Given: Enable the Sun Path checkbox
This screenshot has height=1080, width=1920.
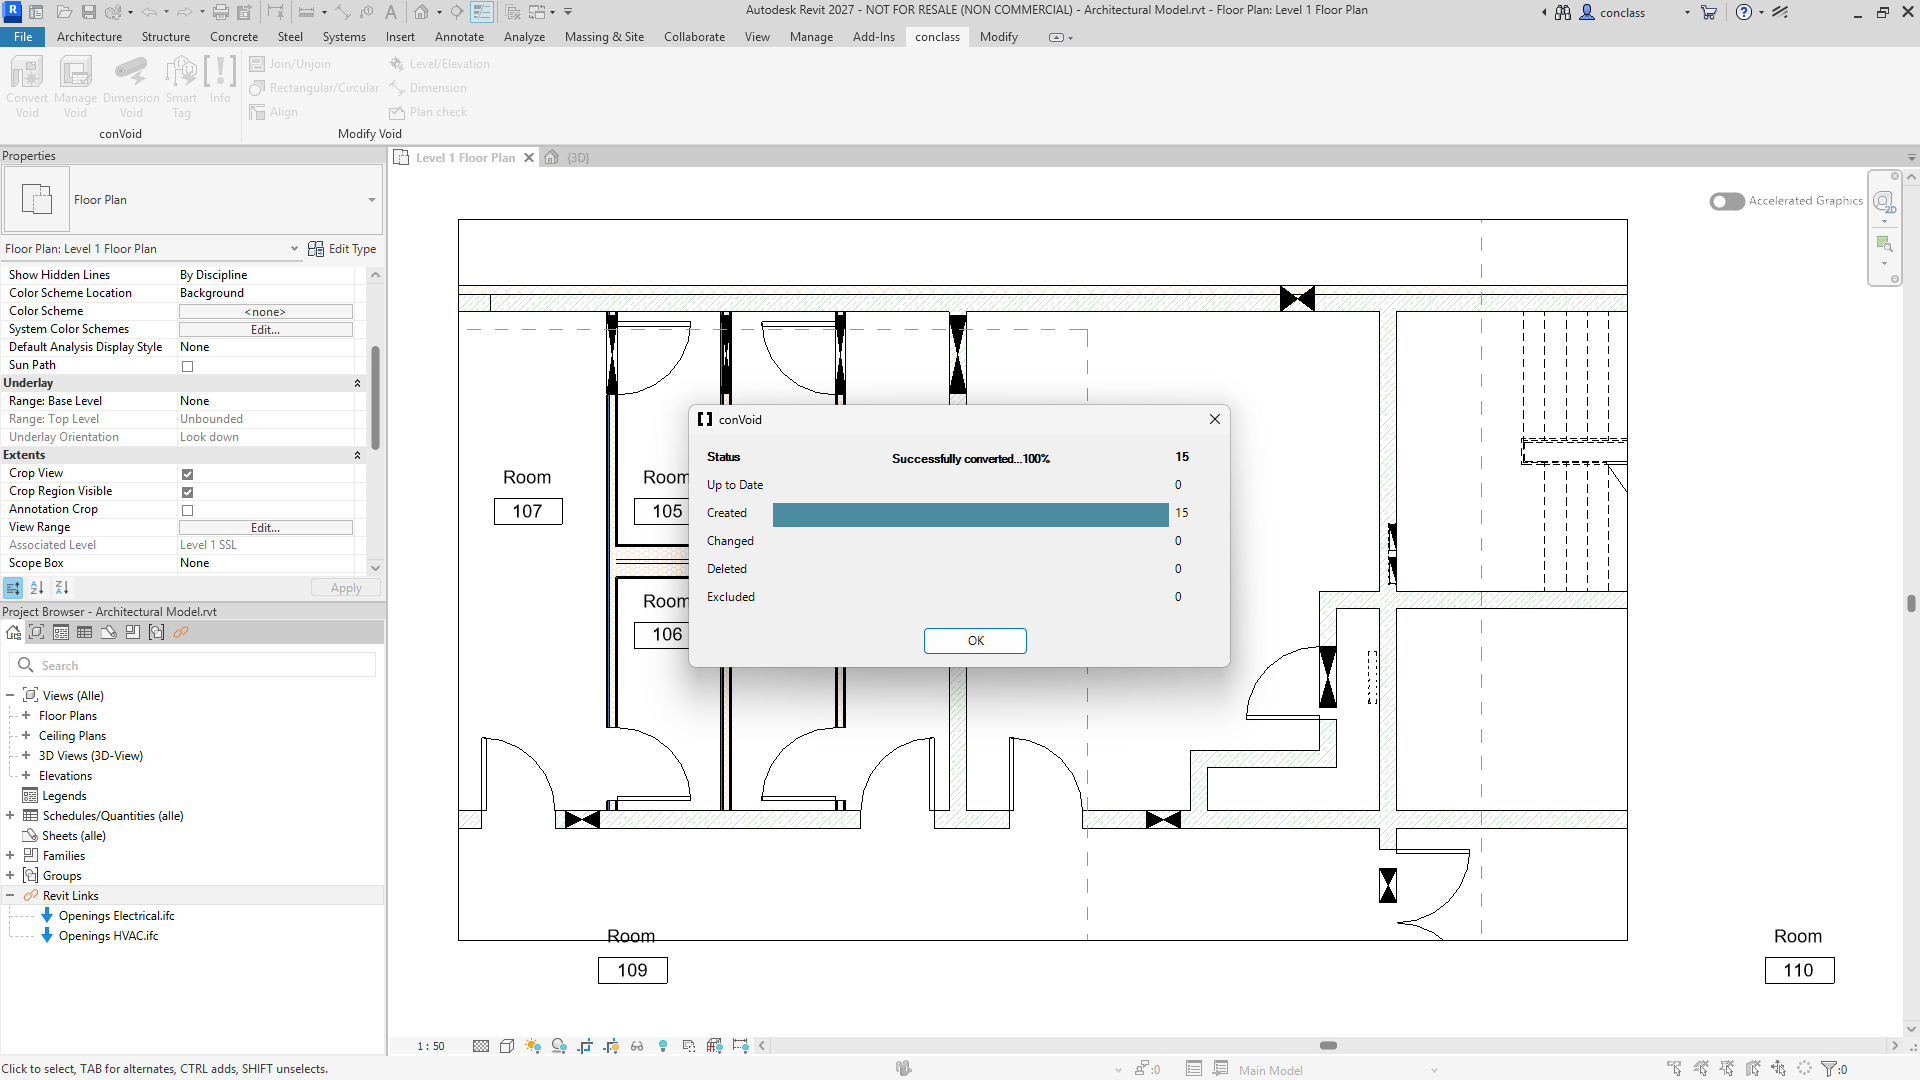Looking at the screenshot, I should point(187,366).
